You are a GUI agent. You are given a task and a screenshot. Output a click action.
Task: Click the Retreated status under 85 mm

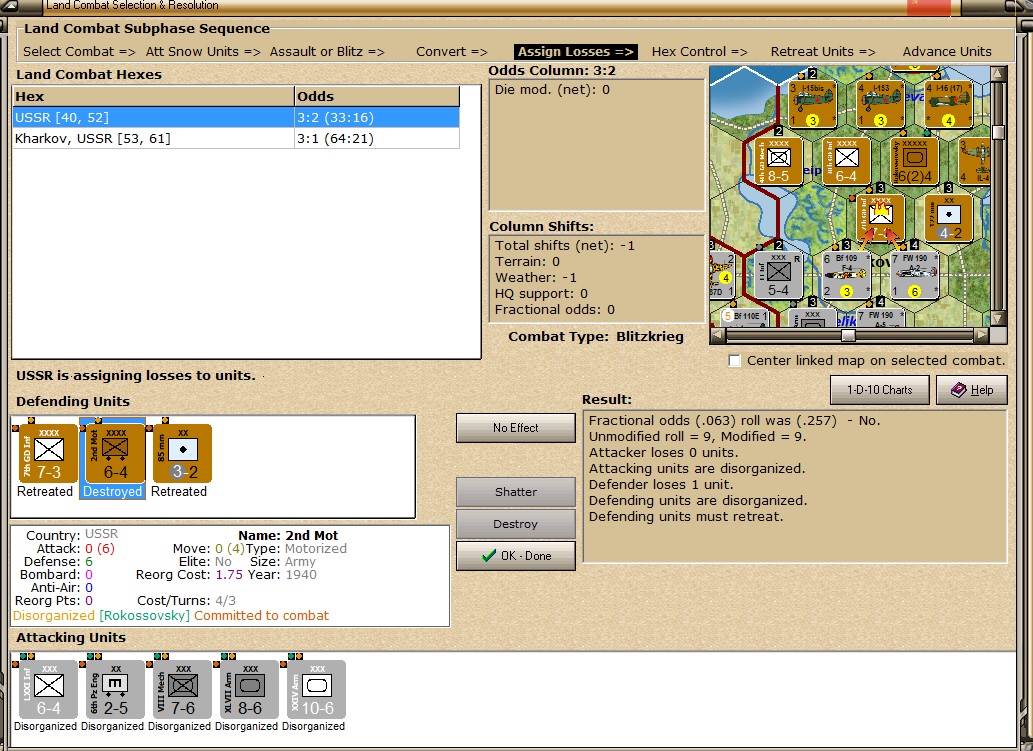click(179, 491)
